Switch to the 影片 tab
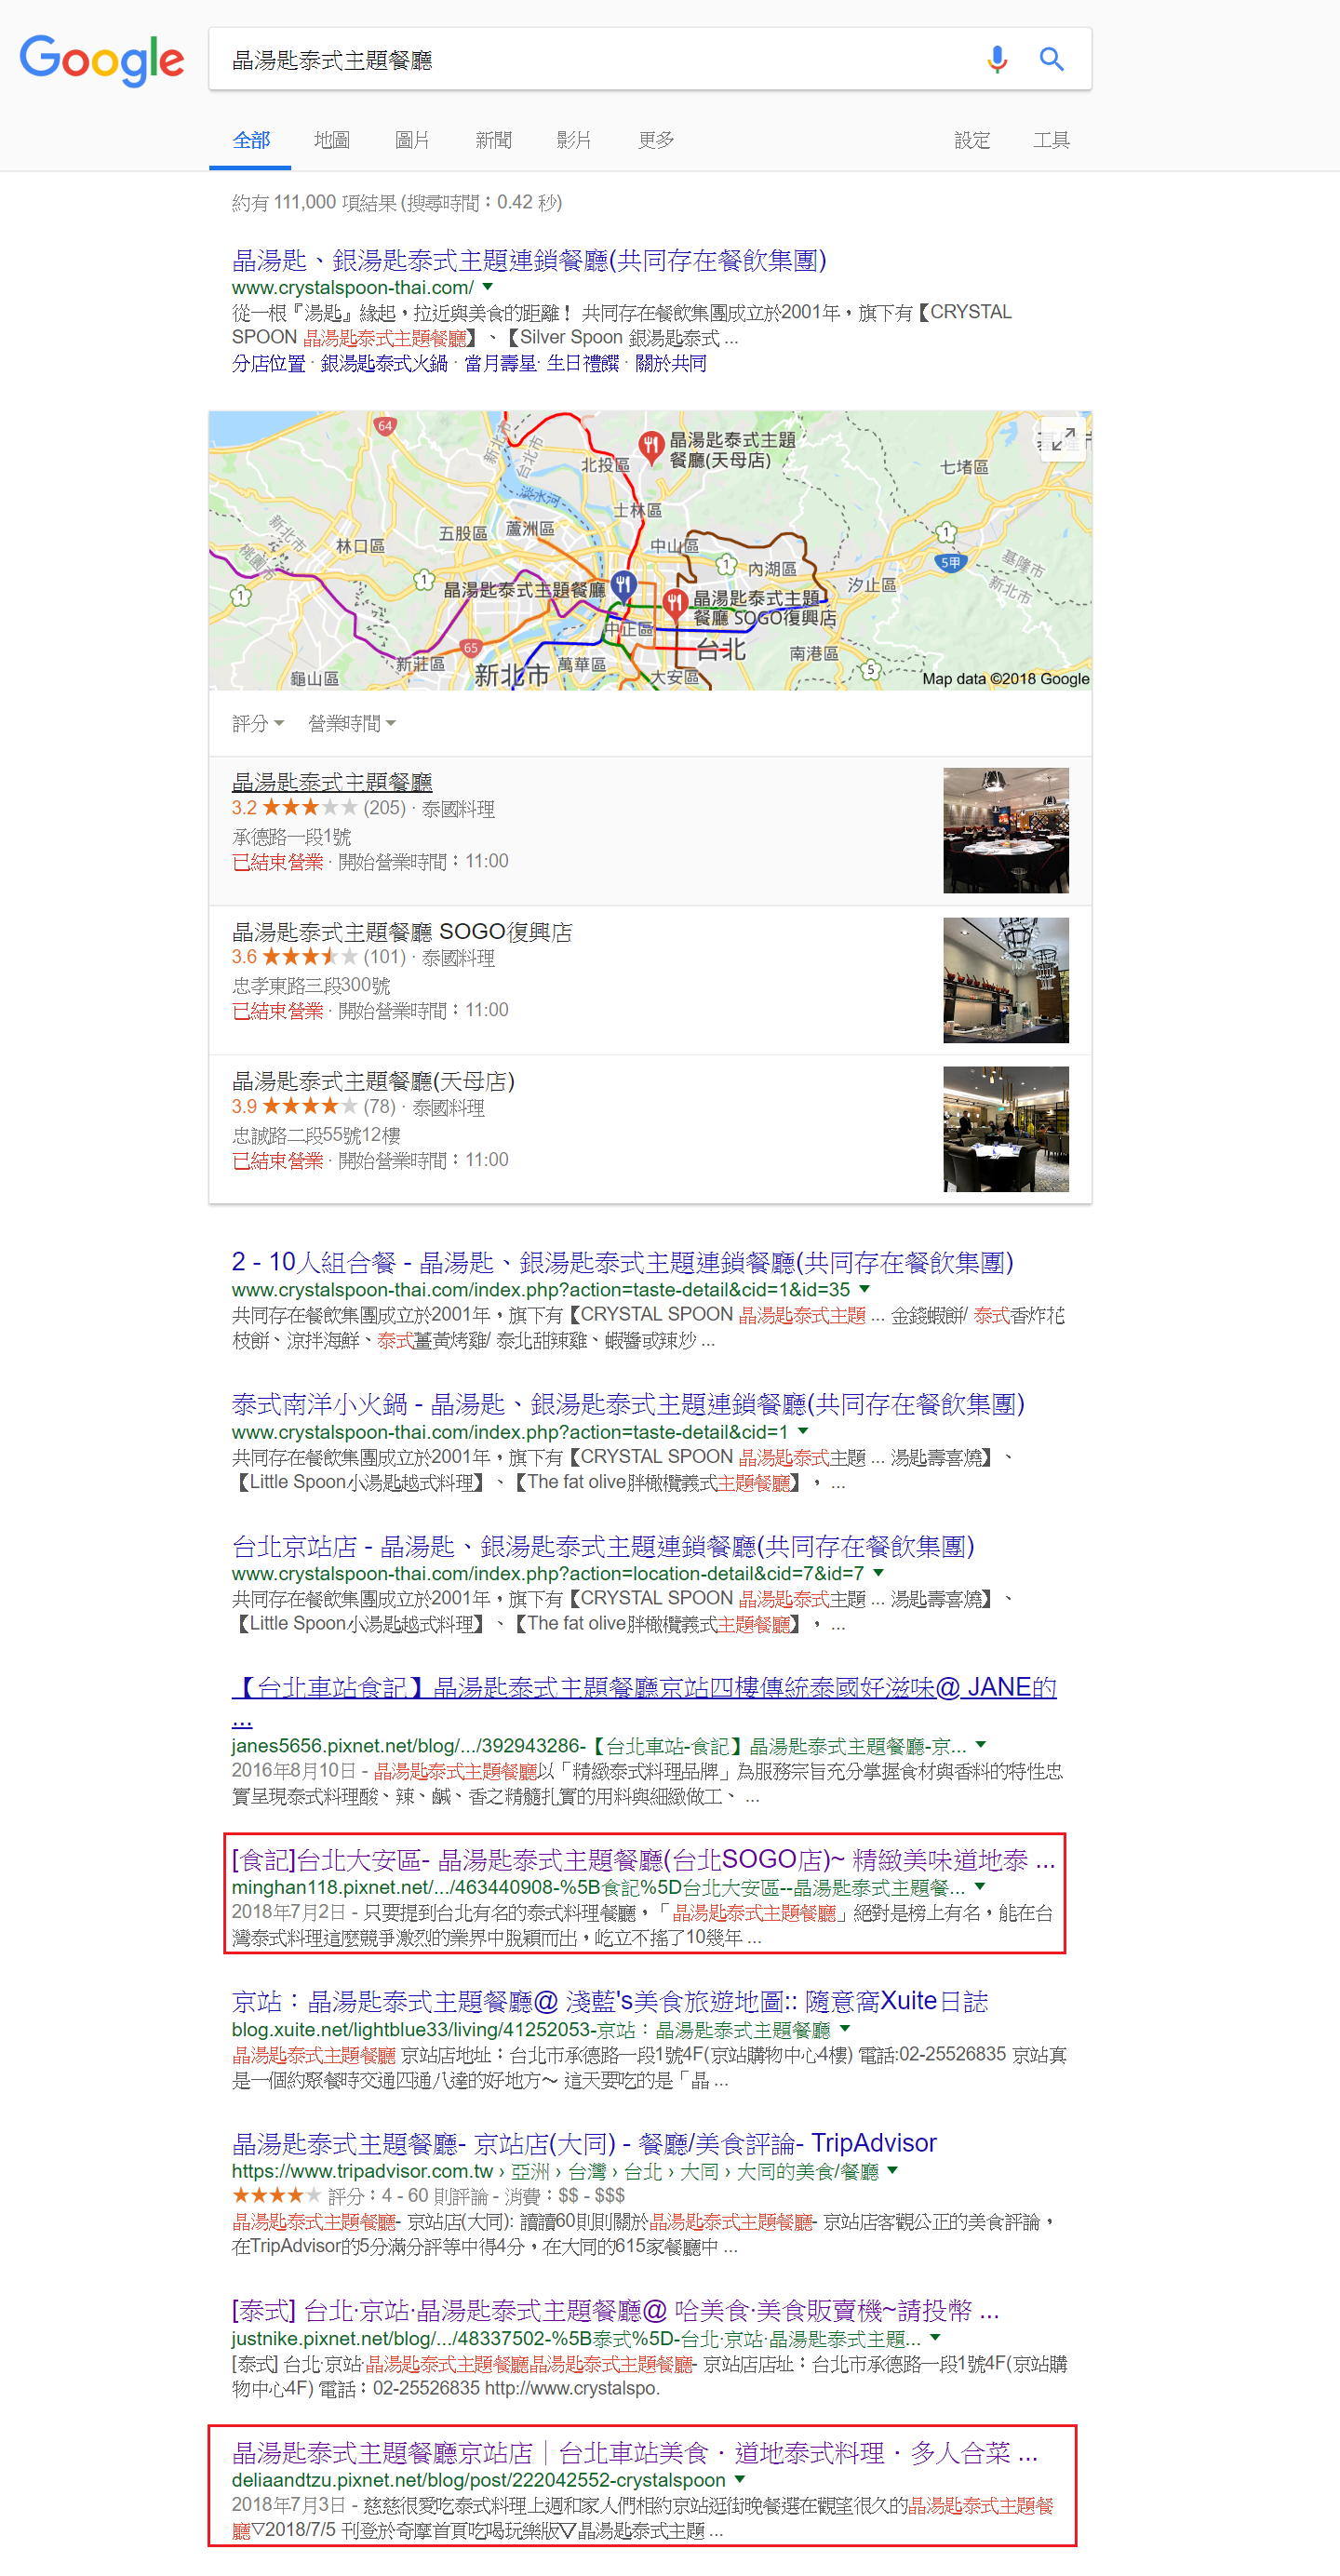This screenshot has width=1340, height=2576. (574, 140)
